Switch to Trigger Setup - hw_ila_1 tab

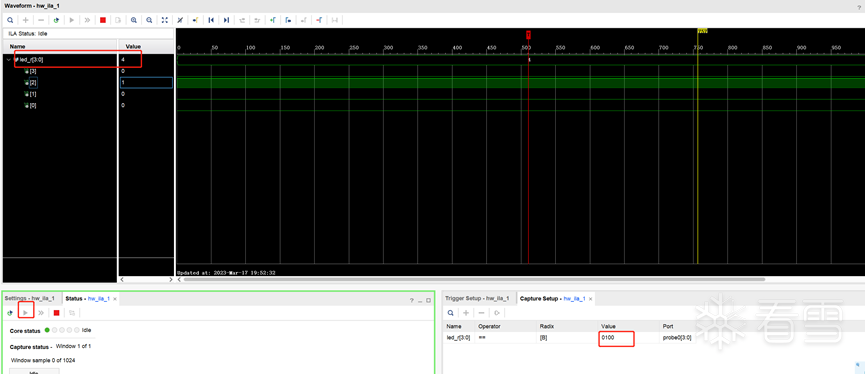pos(477,298)
